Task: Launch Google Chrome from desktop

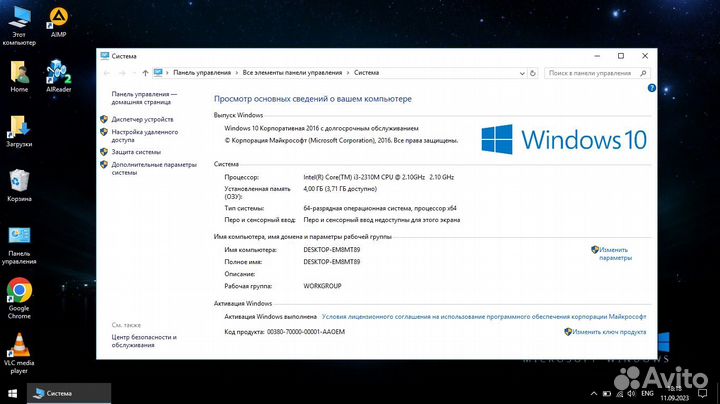Action: click(19, 298)
